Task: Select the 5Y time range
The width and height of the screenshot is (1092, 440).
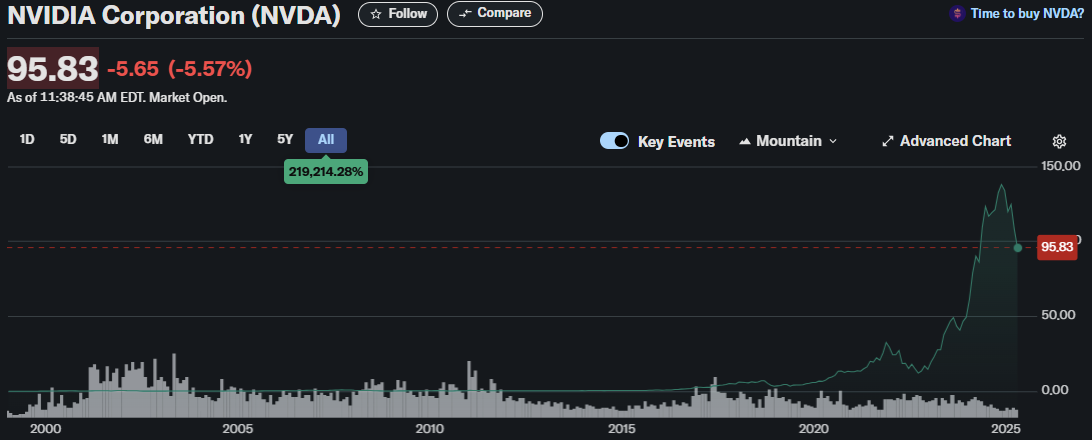Action: point(285,139)
